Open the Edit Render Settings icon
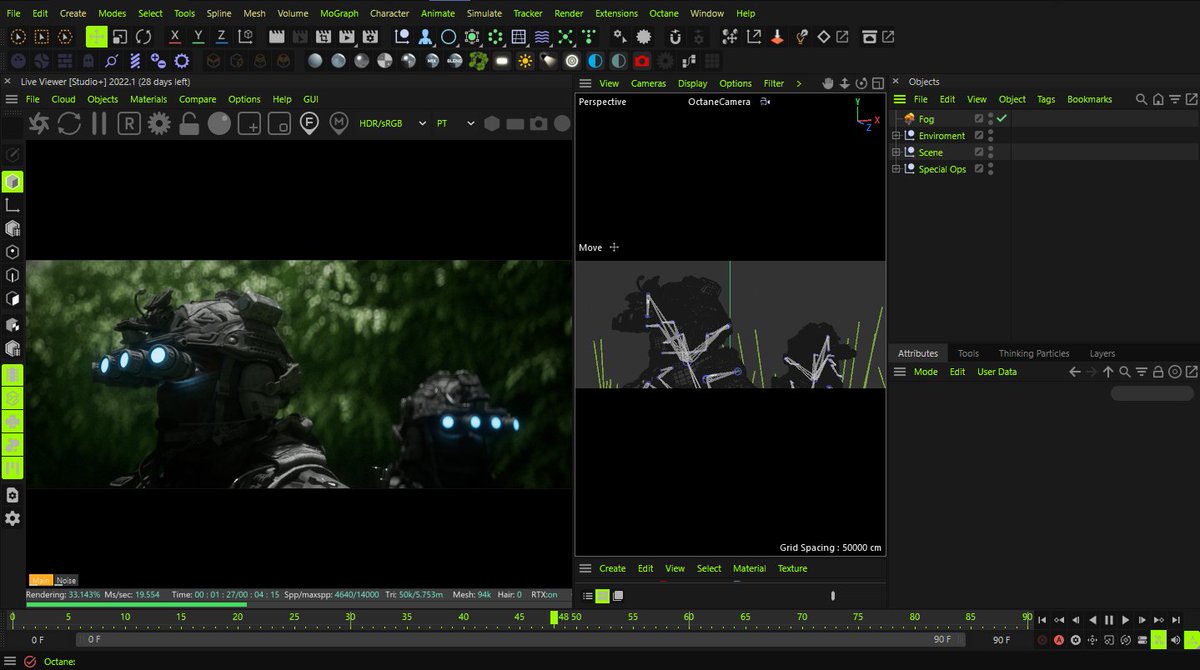Image resolution: width=1200 pixels, height=670 pixels. [370, 37]
